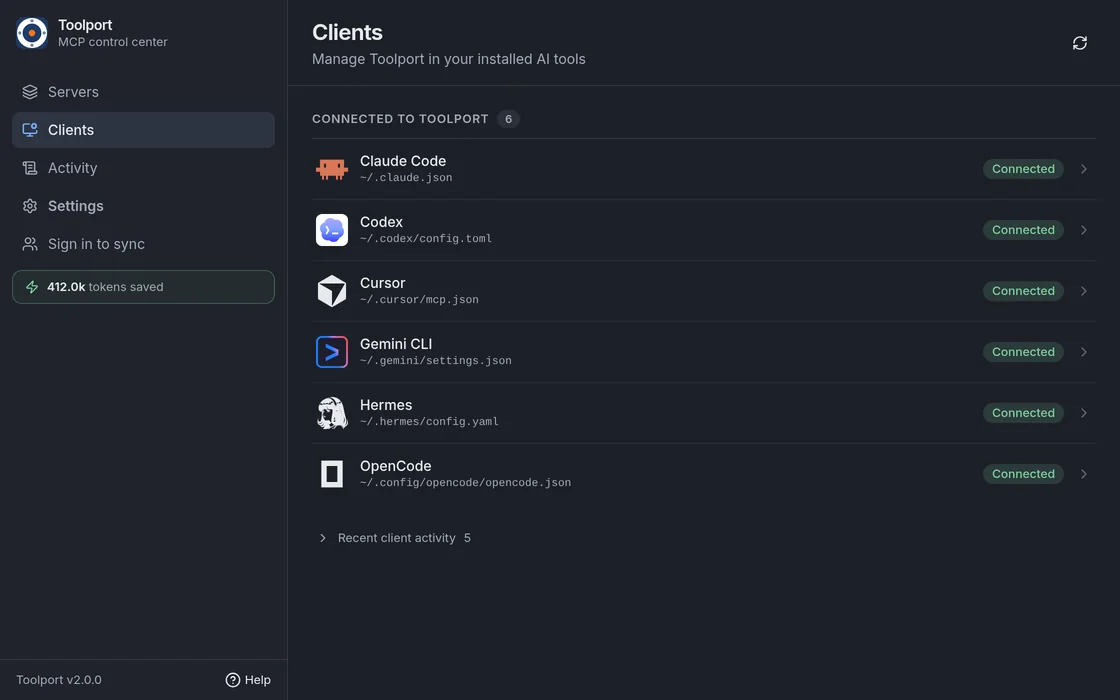Viewport: 1120px width, 700px height.
Task: Click the ~/.config/opencode/opencode.json path
Action: click(465, 483)
